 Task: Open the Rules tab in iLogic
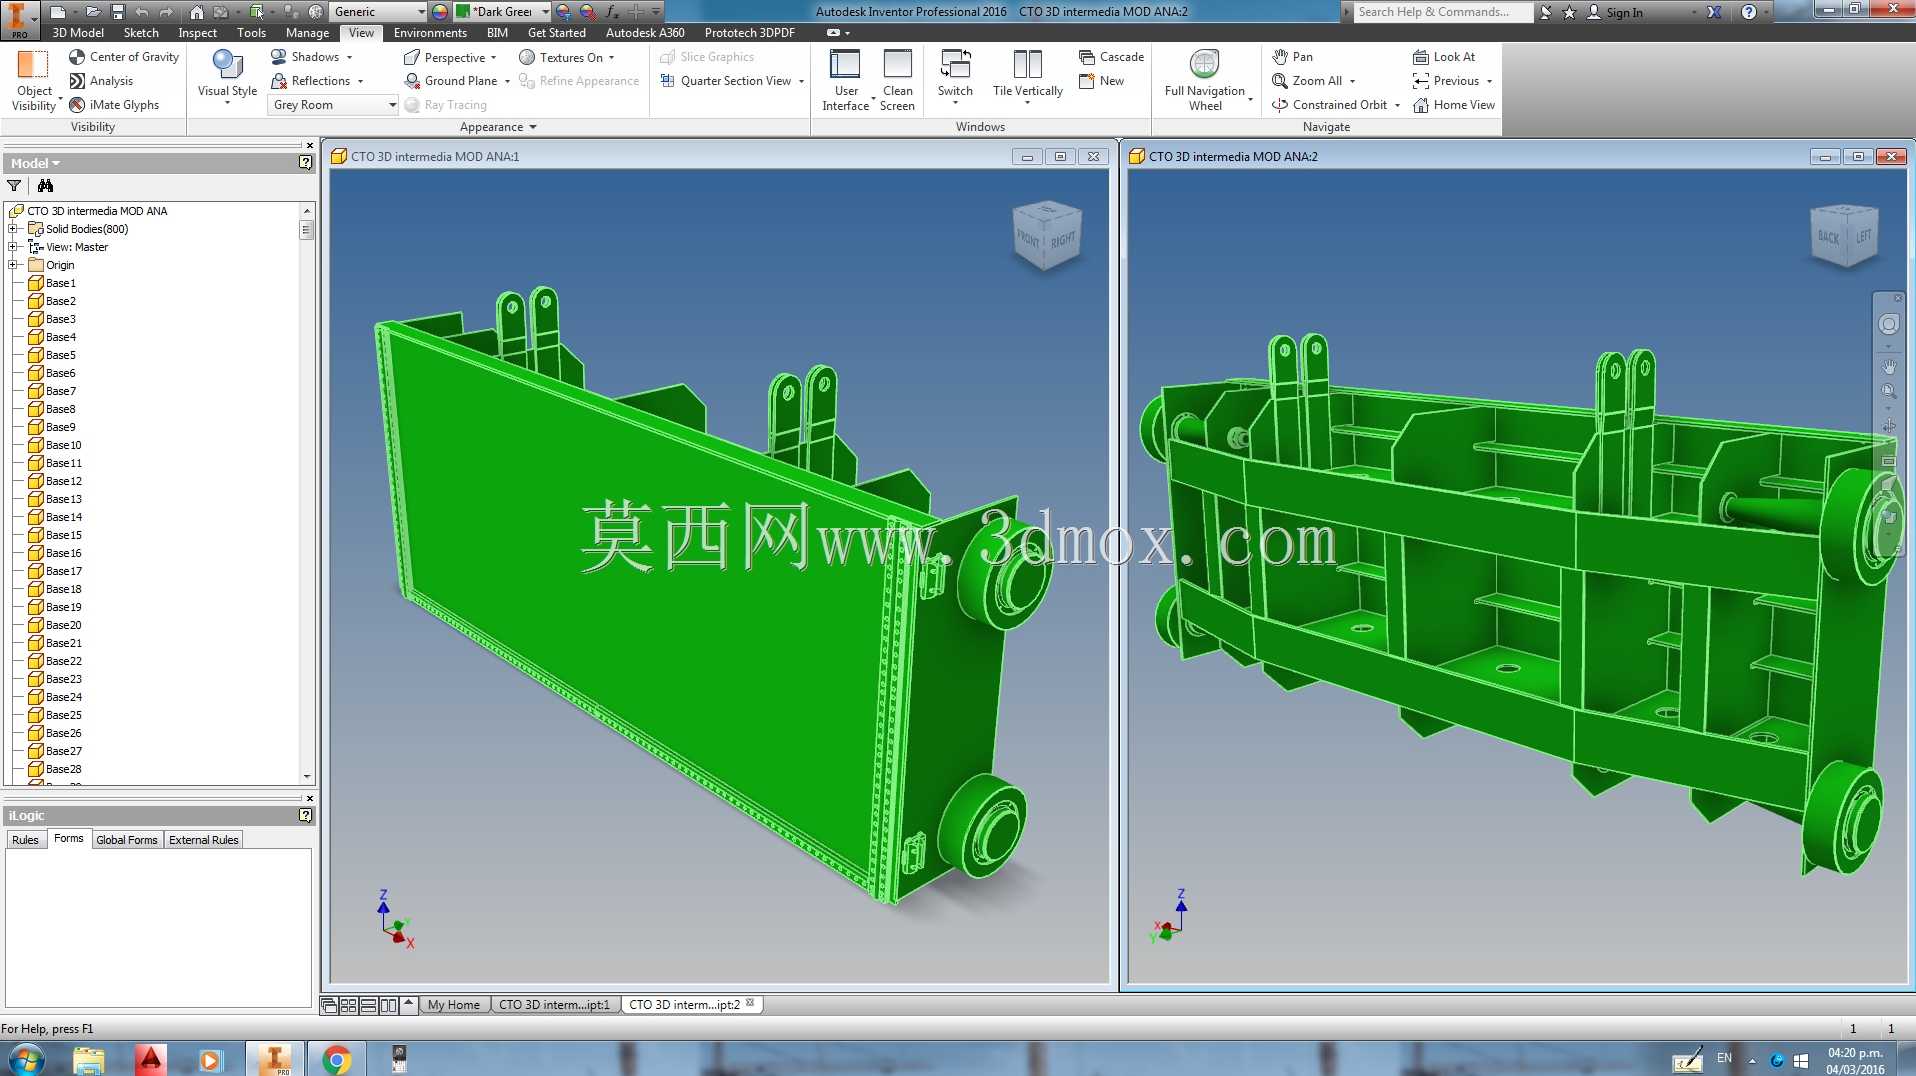point(25,840)
